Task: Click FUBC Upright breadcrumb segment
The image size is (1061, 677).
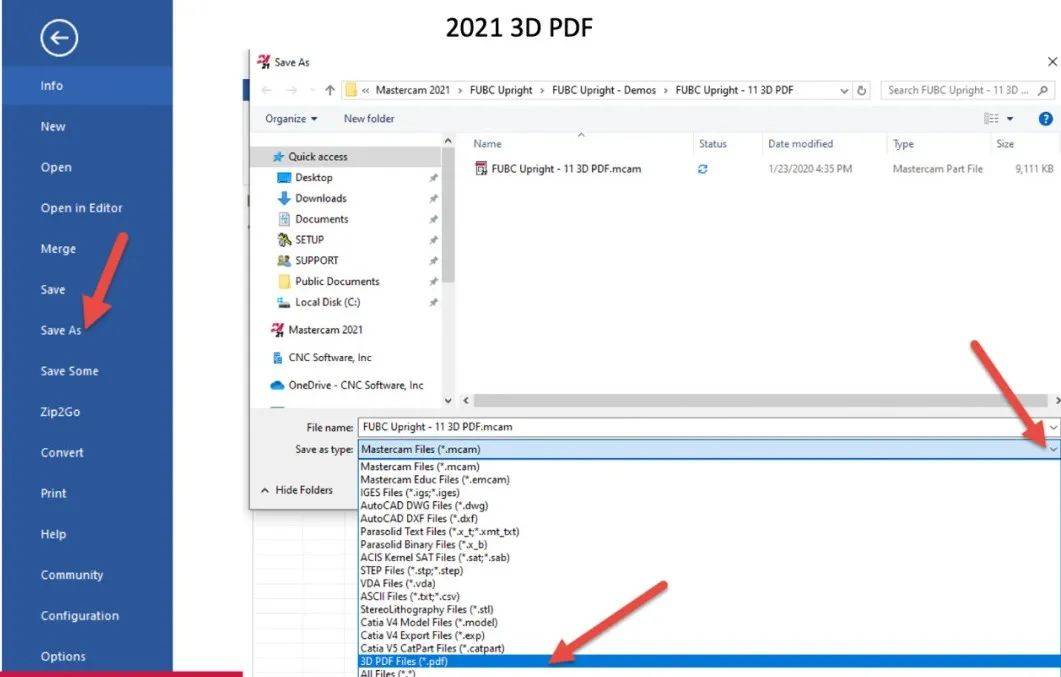Action: [501, 90]
